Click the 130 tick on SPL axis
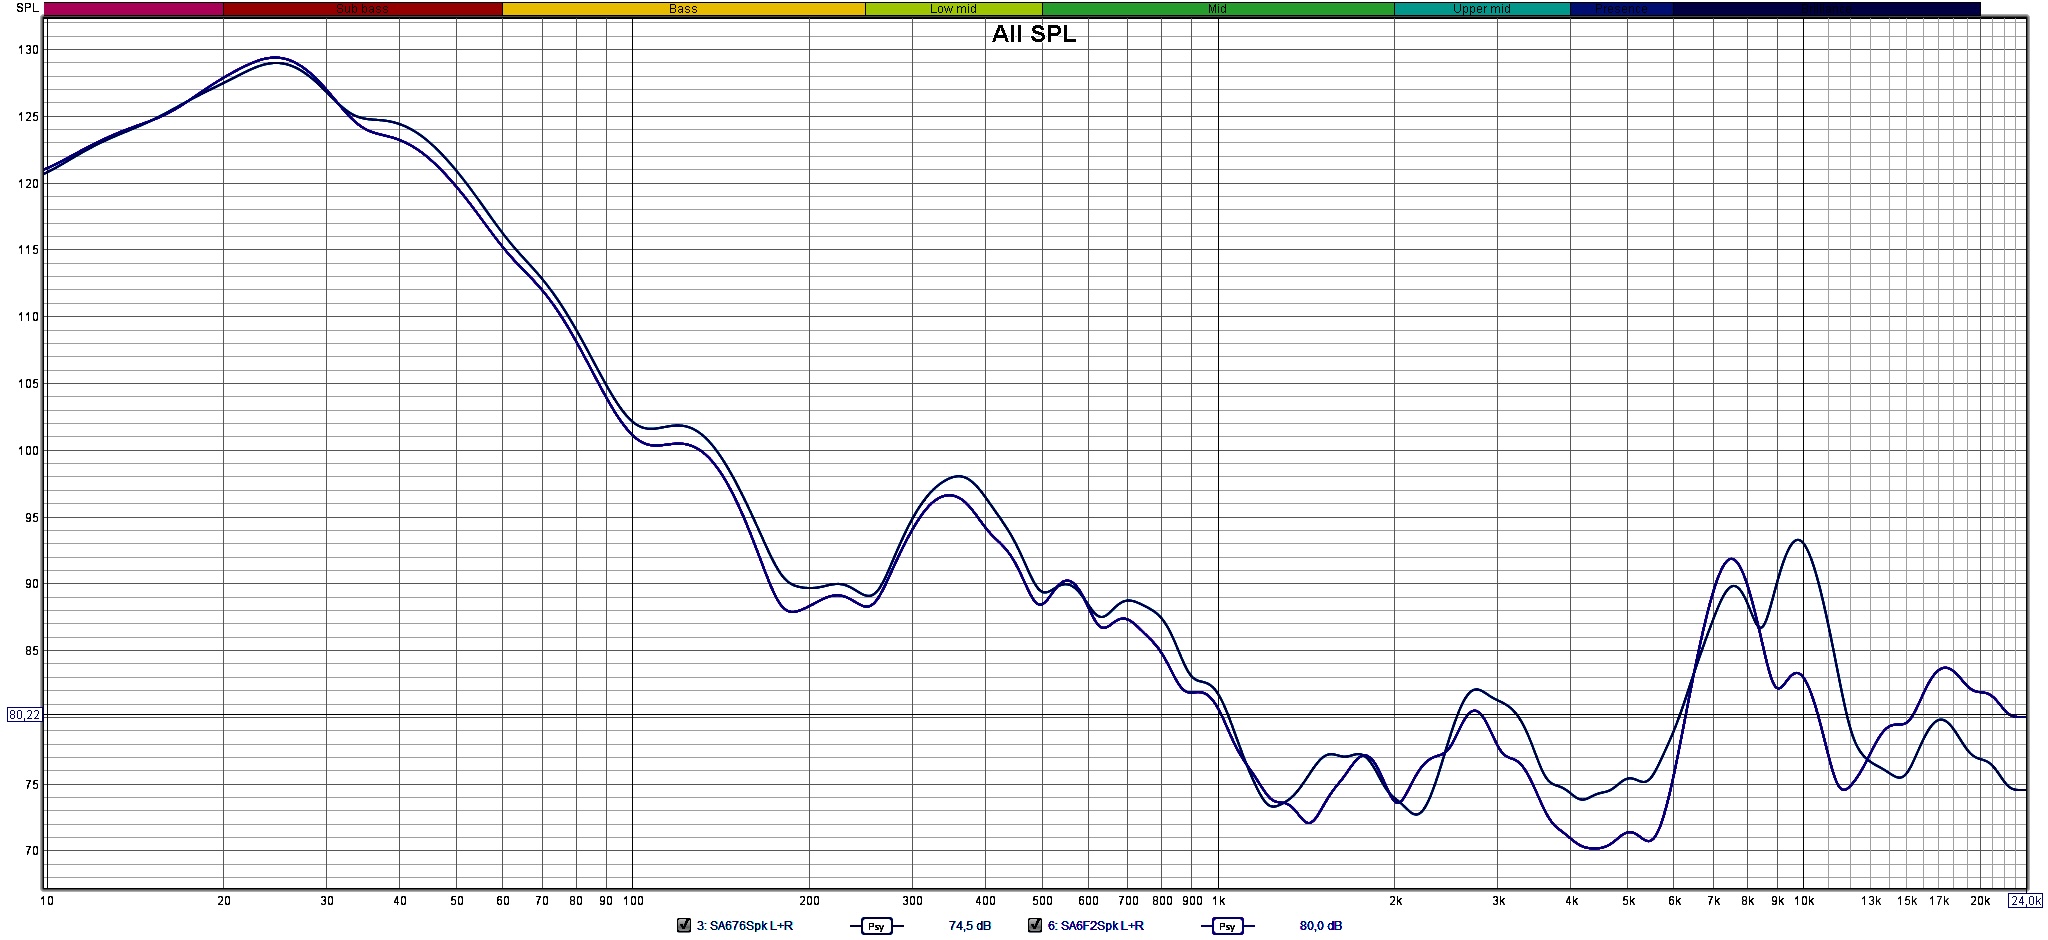 pos(28,50)
